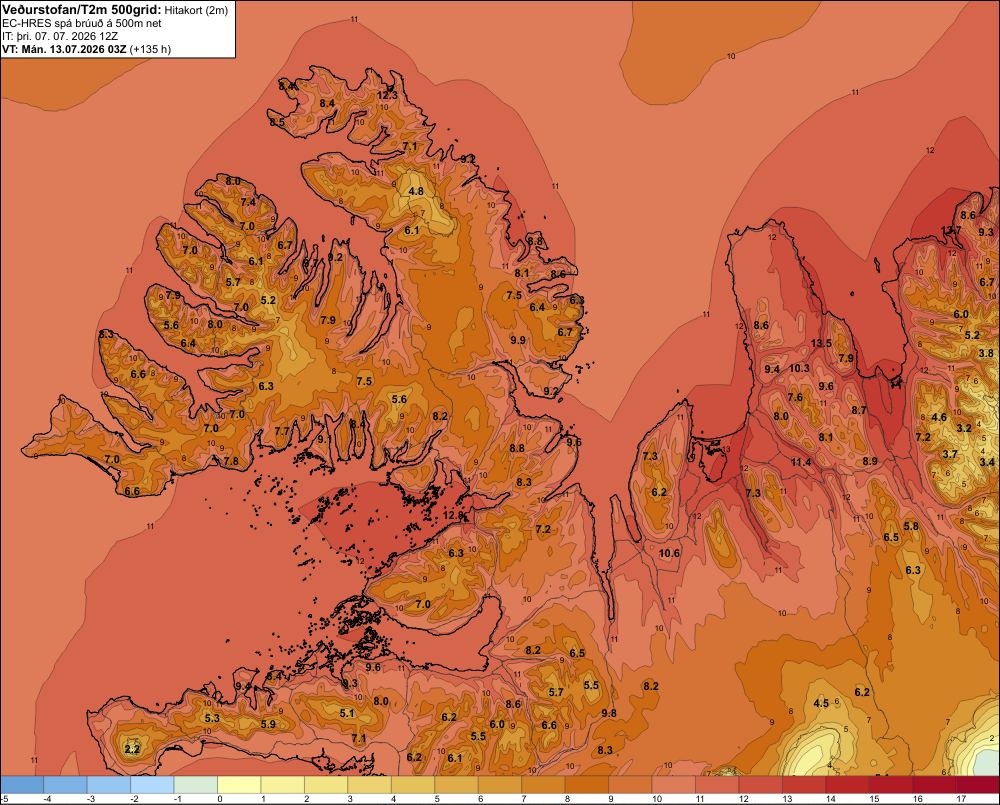
Task: Click the "Hitakort (2m)" label in the header
Action: click(x=196, y=10)
